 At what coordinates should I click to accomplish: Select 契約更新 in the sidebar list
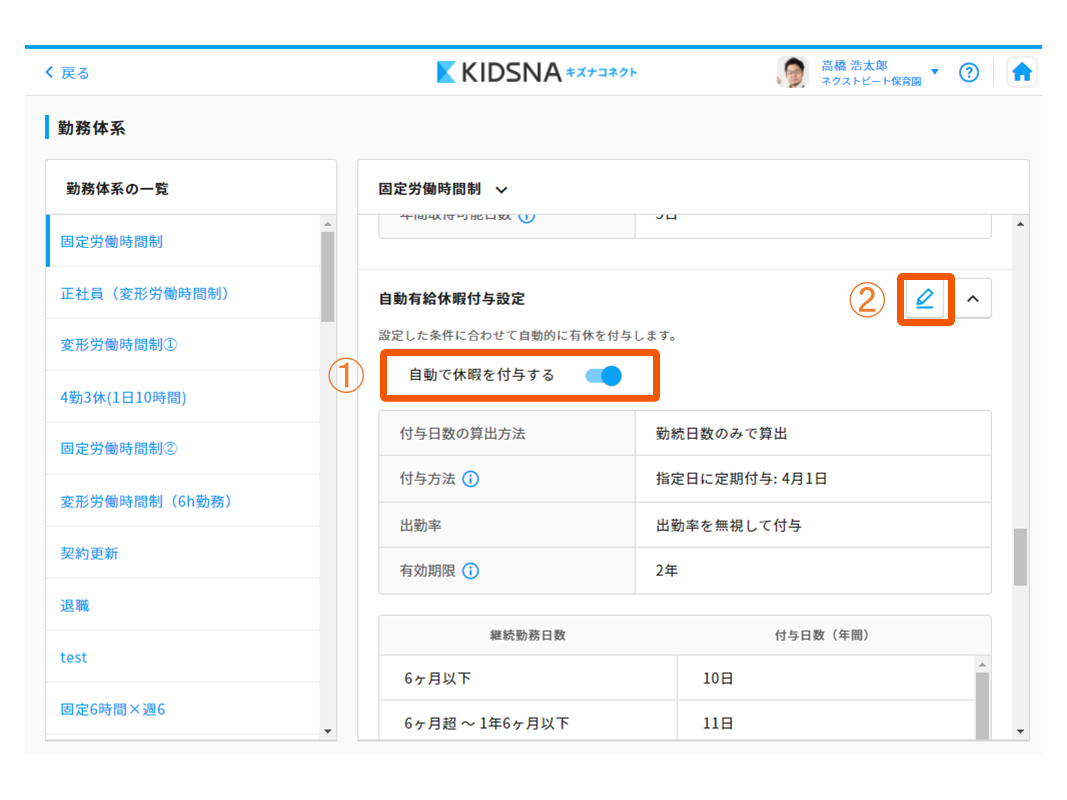point(89,553)
